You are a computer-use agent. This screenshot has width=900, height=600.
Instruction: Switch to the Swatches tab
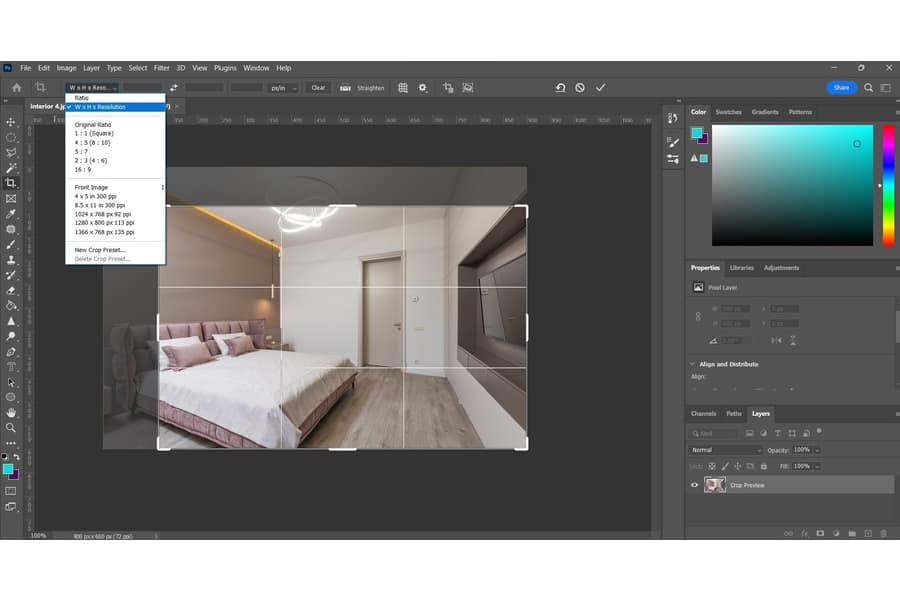[x=728, y=112]
